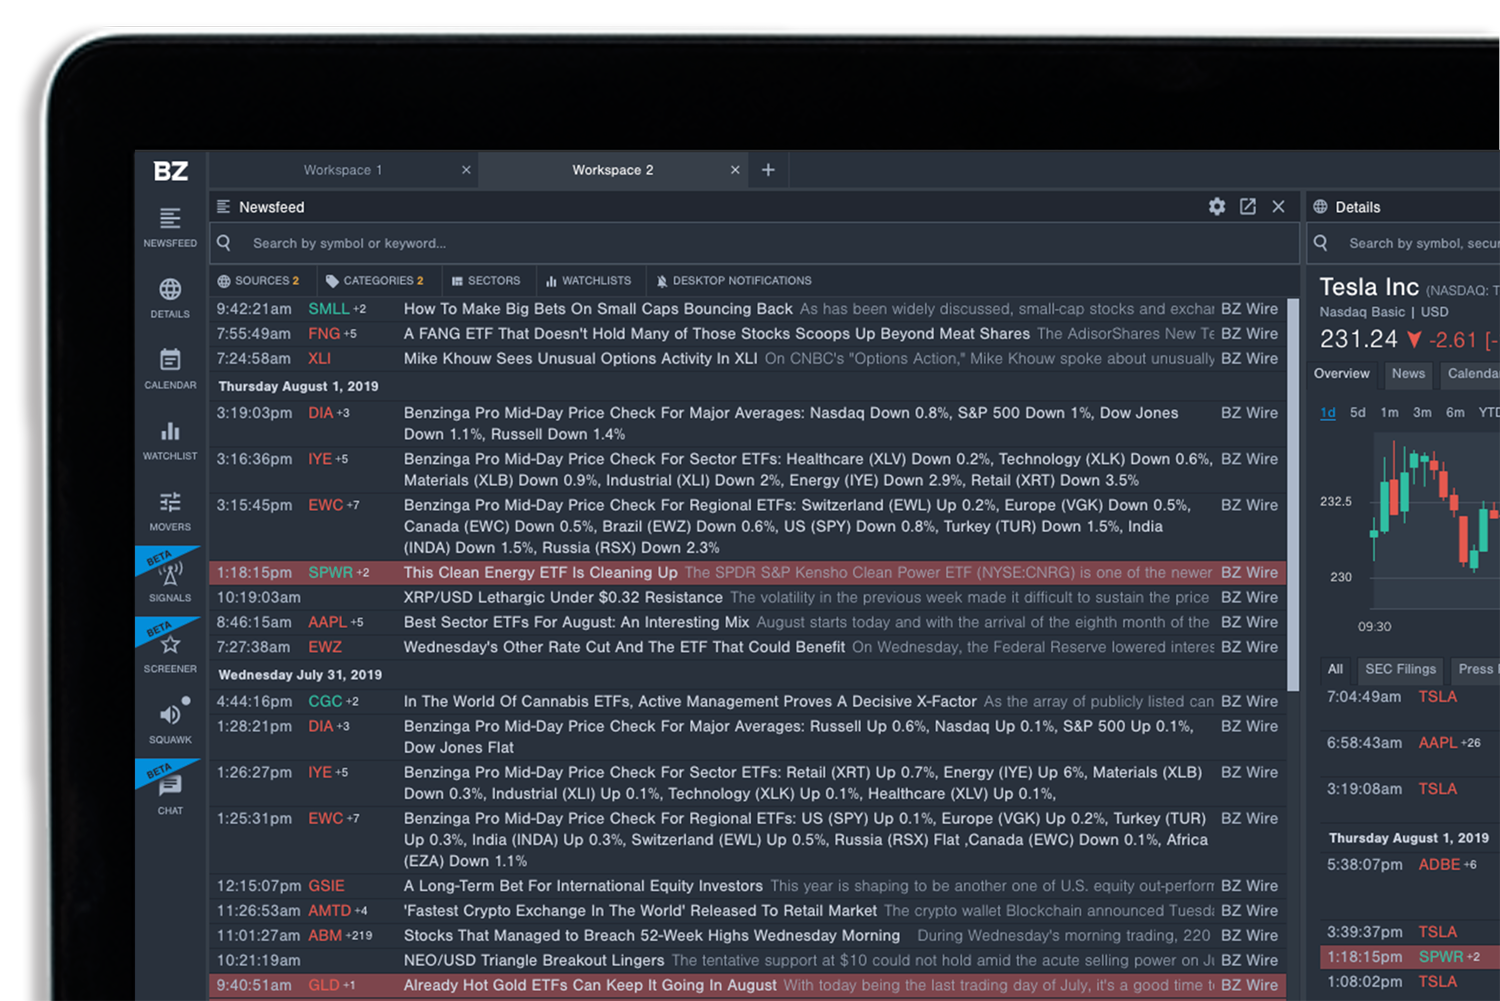Close the Workspace 2 tab
Screen dimensions: 1500x1001
[735, 170]
